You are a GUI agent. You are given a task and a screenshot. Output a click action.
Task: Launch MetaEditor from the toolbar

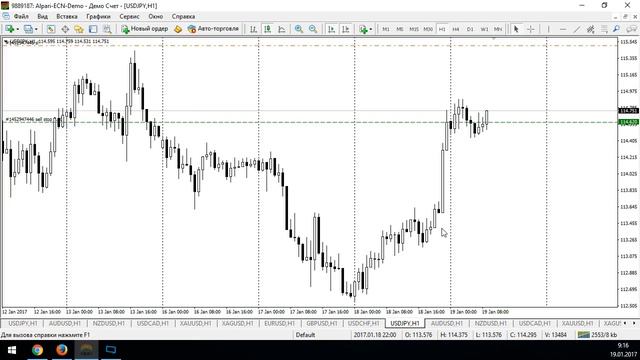click(x=178, y=29)
